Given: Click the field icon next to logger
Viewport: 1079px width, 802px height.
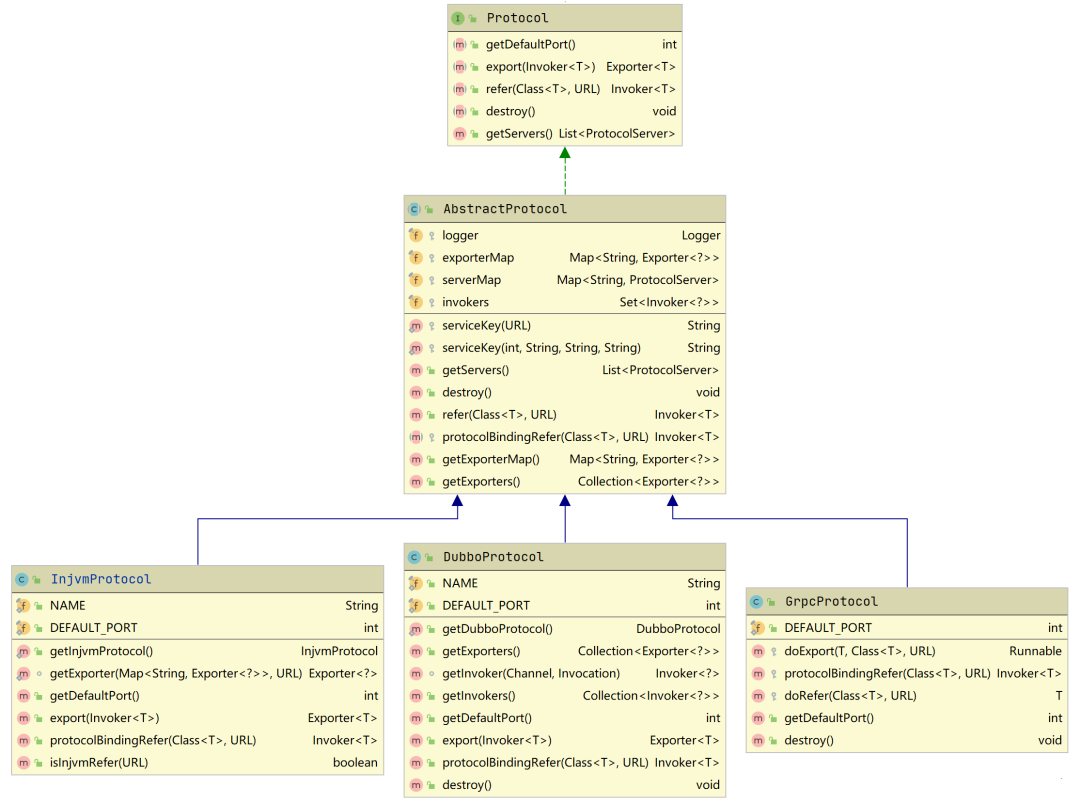Looking at the screenshot, I should click(x=416, y=235).
